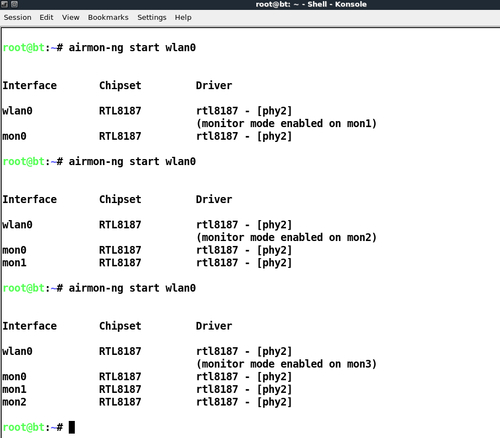Open the View menu
500x438 pixels.
pyautogui.click(x=71, y=17)
